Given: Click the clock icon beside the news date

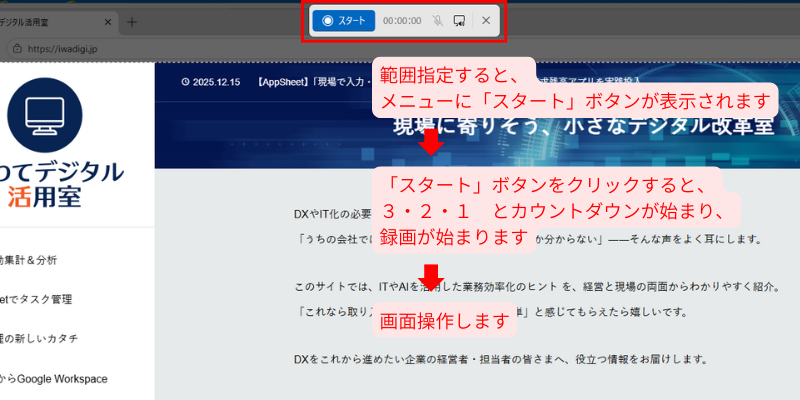Looking at the screenshot, I should tap(185, 82).
